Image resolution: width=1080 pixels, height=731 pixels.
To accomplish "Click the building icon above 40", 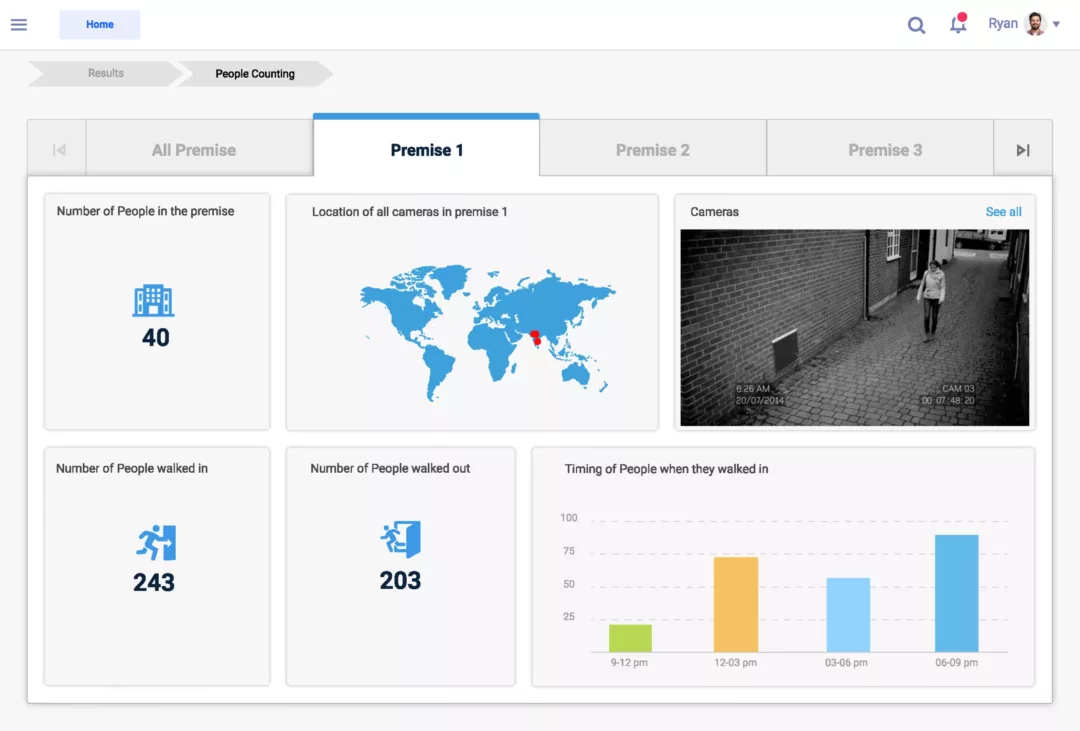I will coord(153,300).
